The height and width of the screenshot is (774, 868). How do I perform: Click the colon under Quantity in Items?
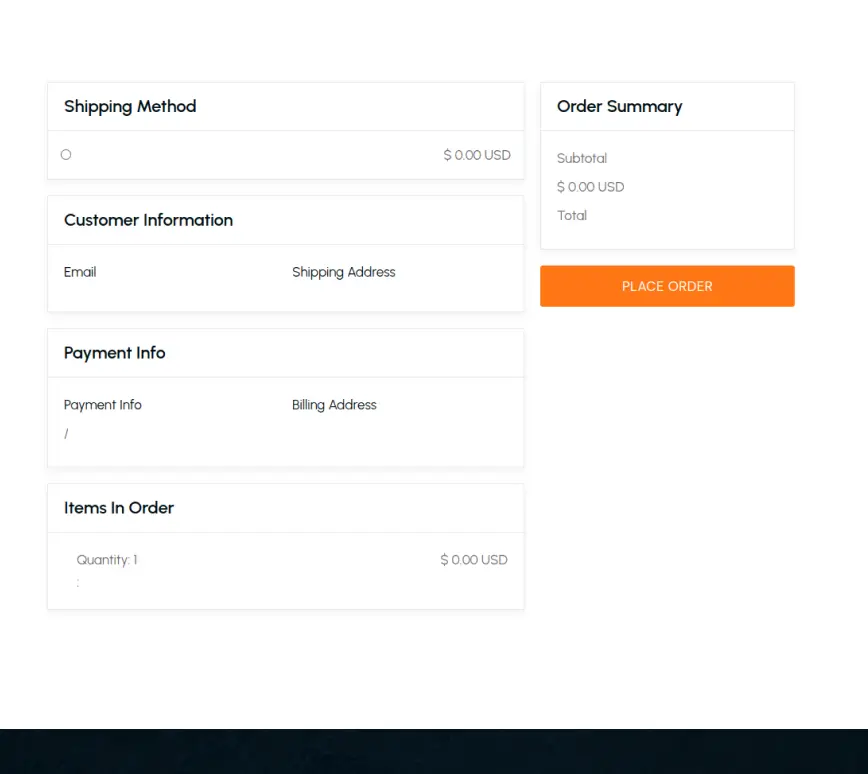pyautogui.click(x=78, y=581)
